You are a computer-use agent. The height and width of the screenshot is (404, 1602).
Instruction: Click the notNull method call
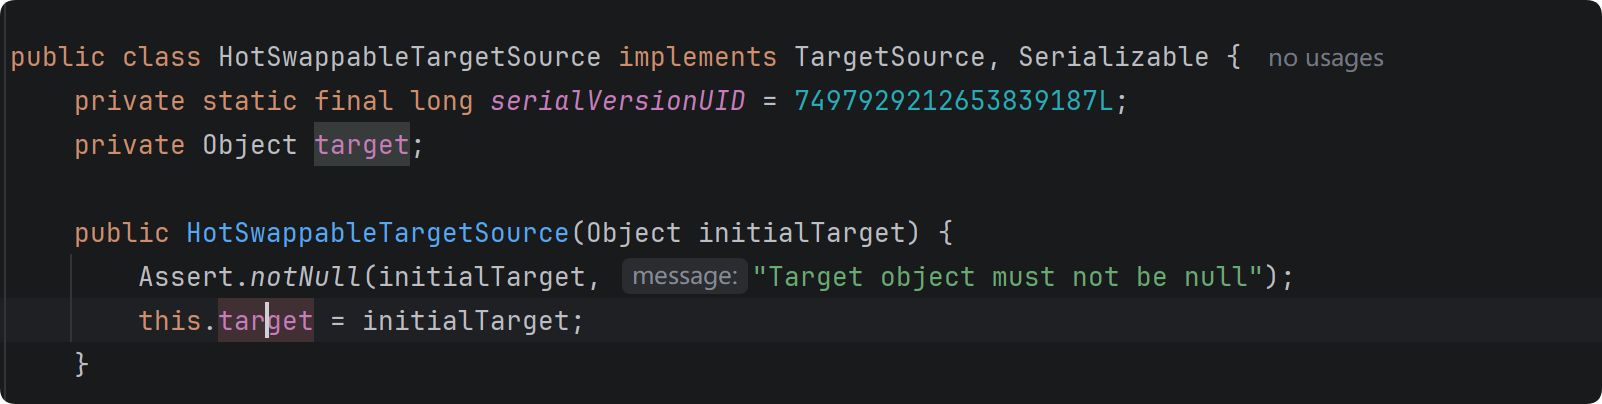[306, 277]
